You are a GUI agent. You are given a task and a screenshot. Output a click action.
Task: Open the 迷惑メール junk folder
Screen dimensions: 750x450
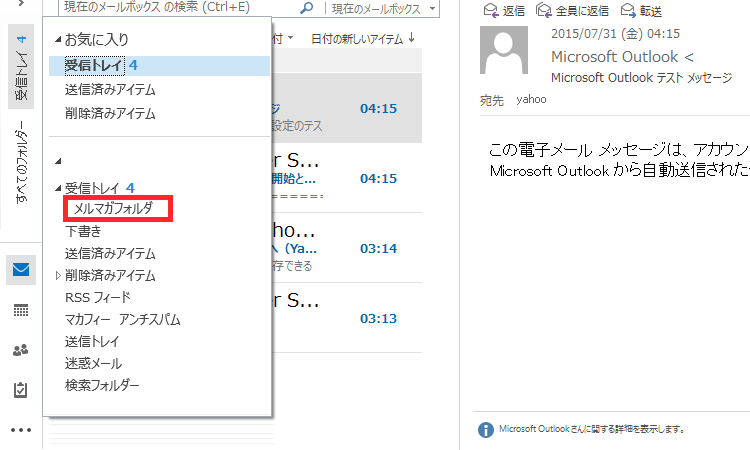93,363
